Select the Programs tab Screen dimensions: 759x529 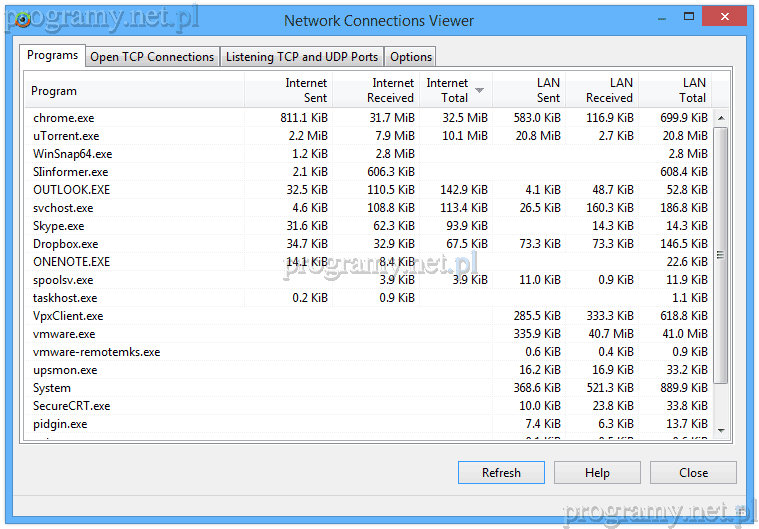53,55
